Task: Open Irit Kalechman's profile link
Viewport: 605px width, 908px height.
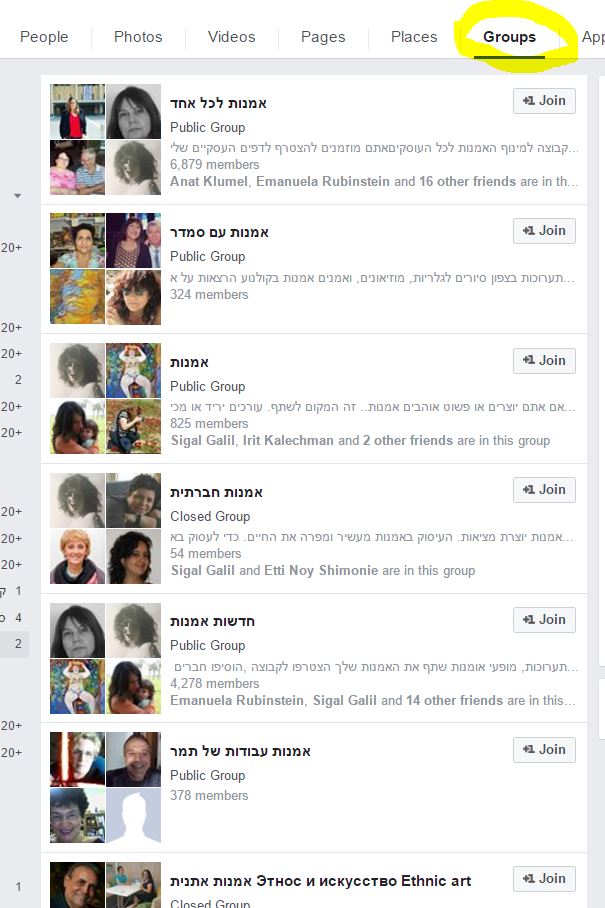Action: (x=288, y=441)
